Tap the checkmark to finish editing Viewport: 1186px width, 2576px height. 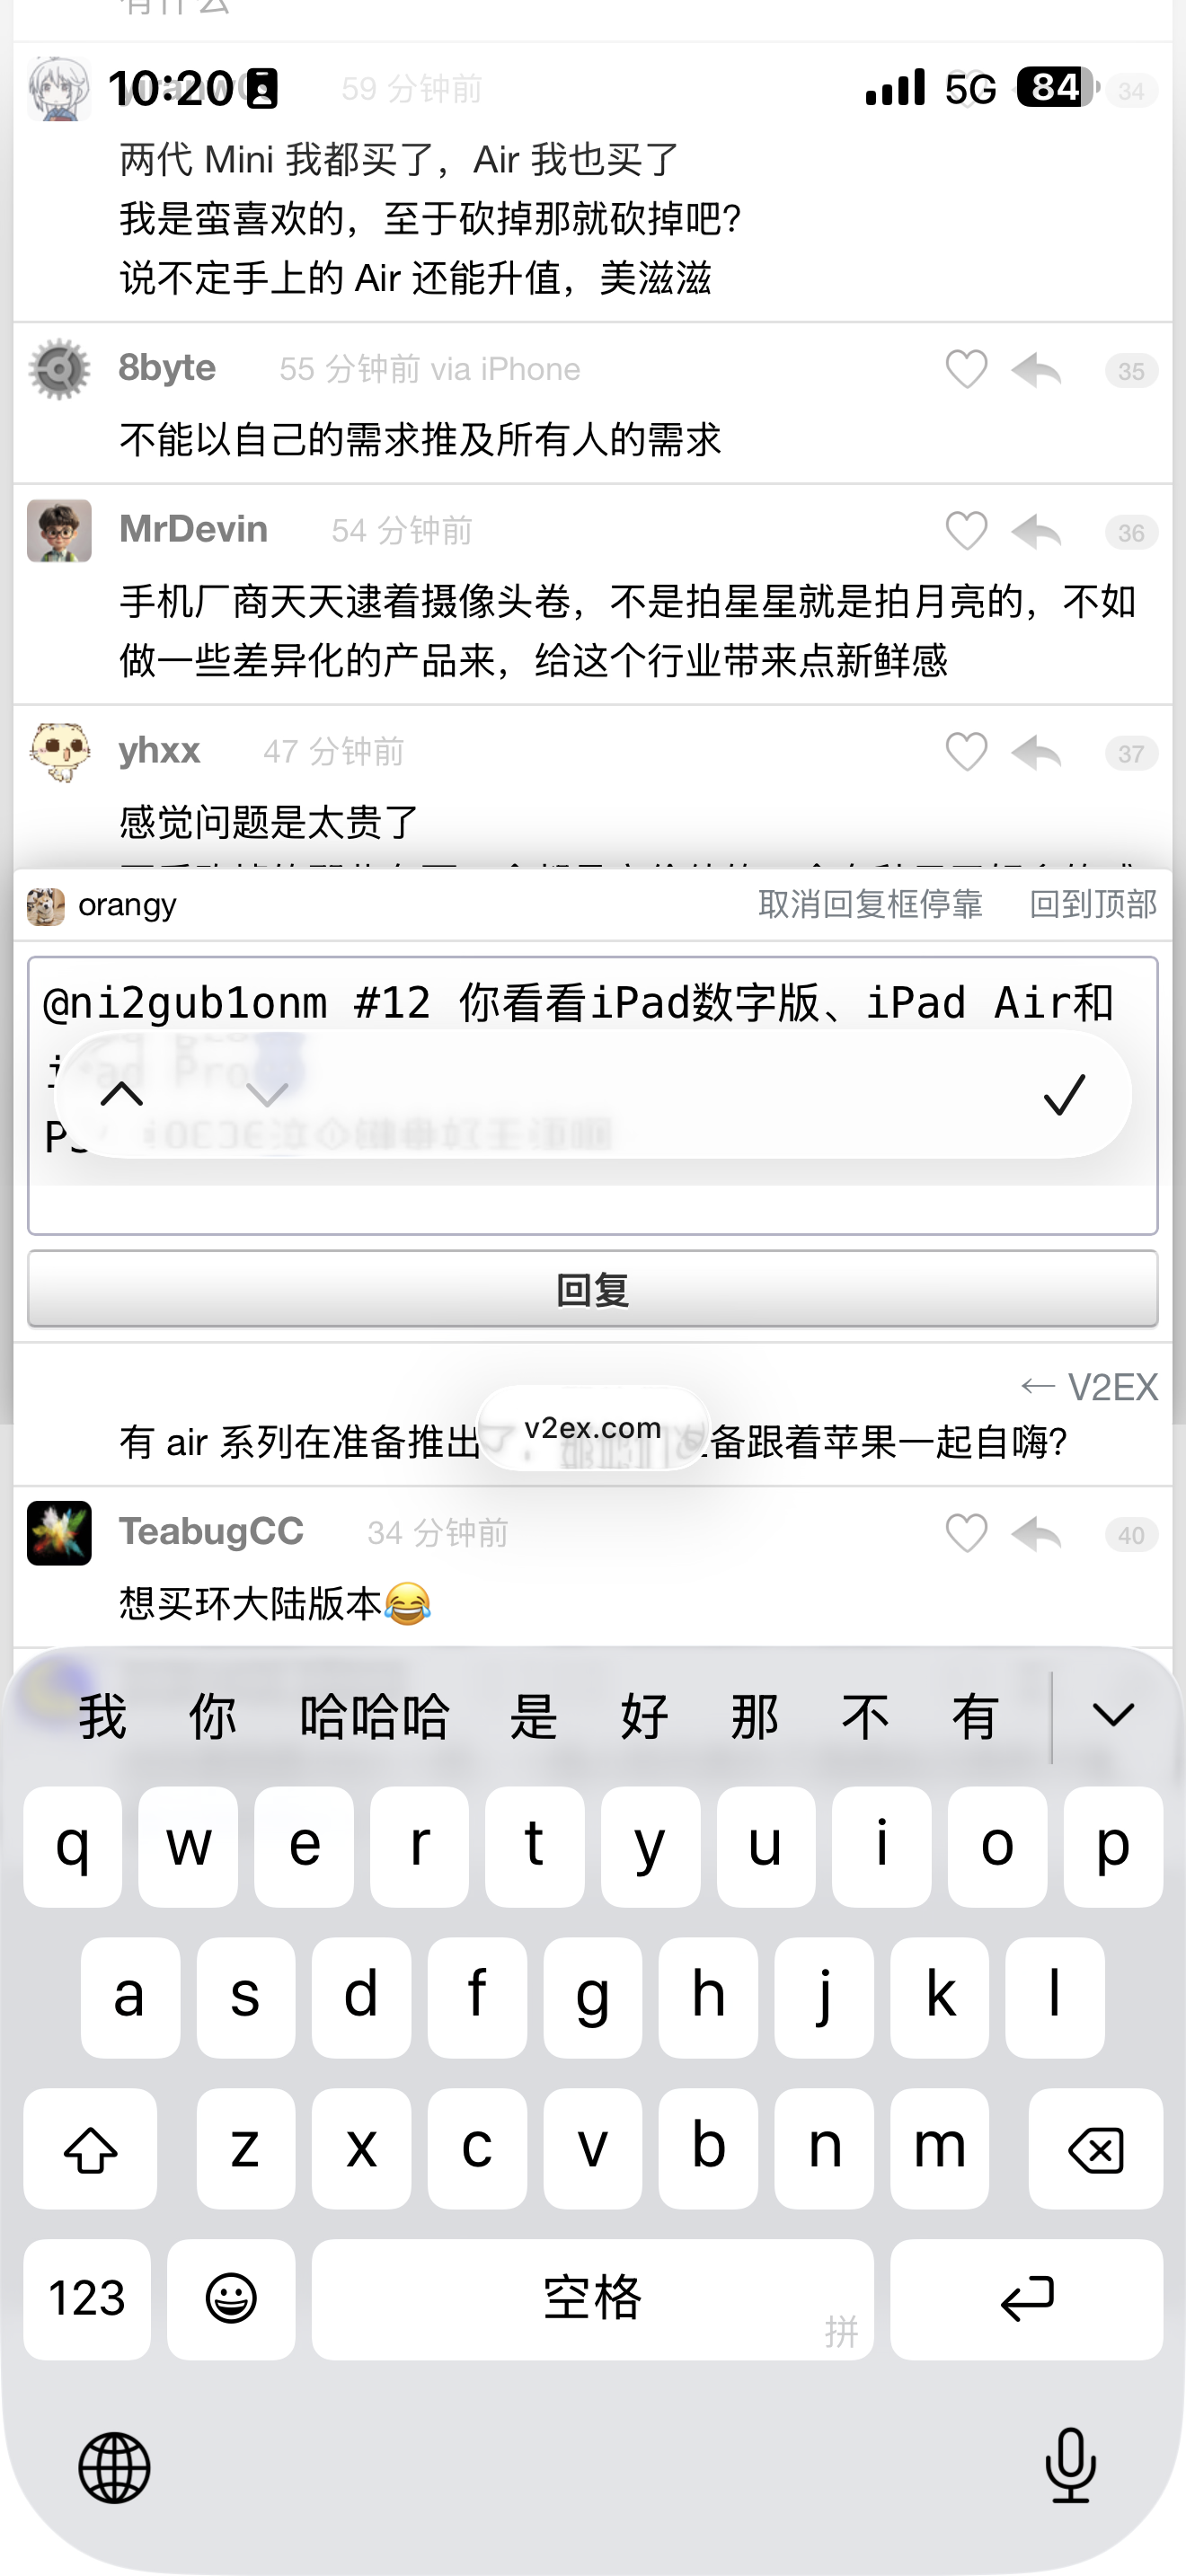point(1064,1094)
